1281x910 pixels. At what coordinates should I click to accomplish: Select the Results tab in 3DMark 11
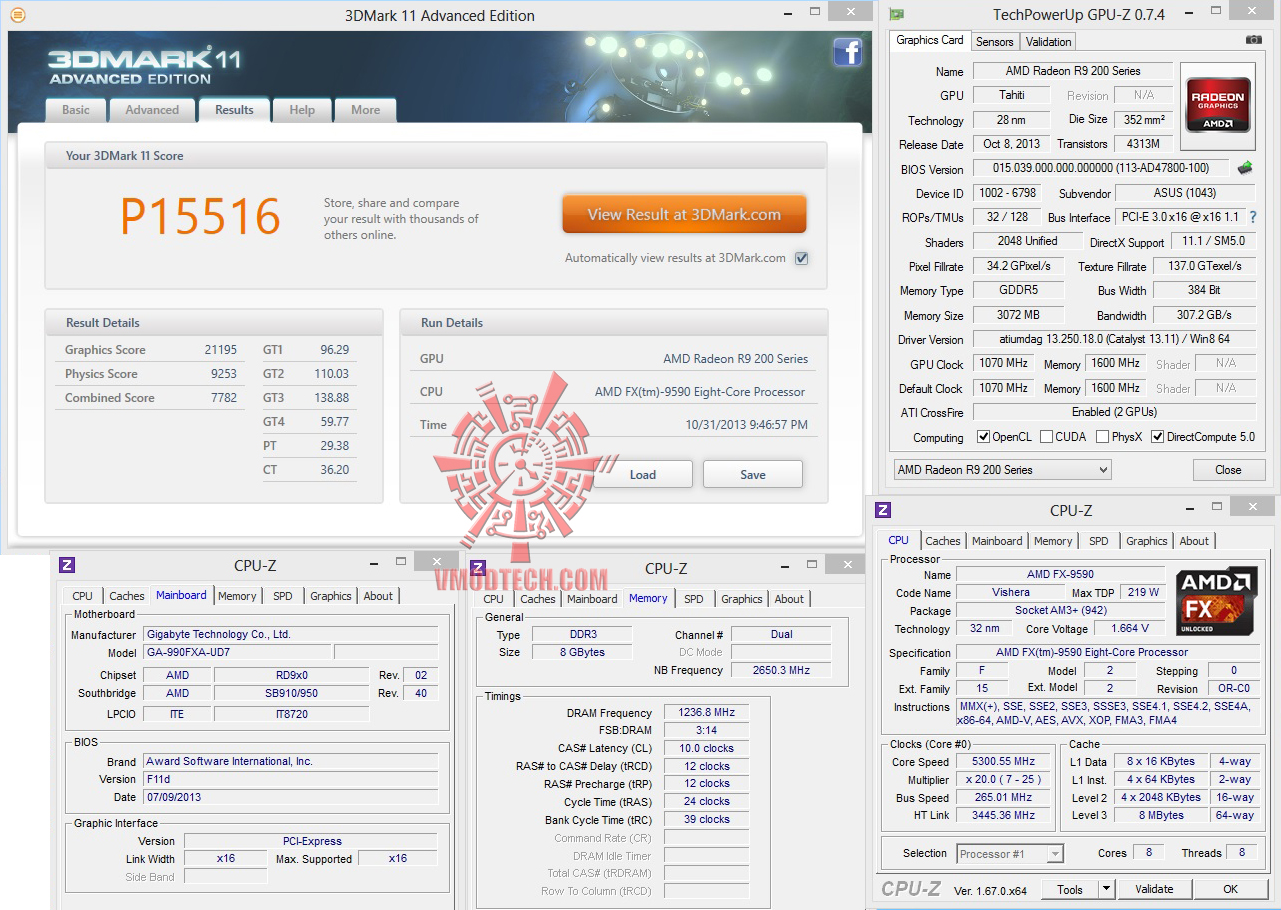point(234,110)
